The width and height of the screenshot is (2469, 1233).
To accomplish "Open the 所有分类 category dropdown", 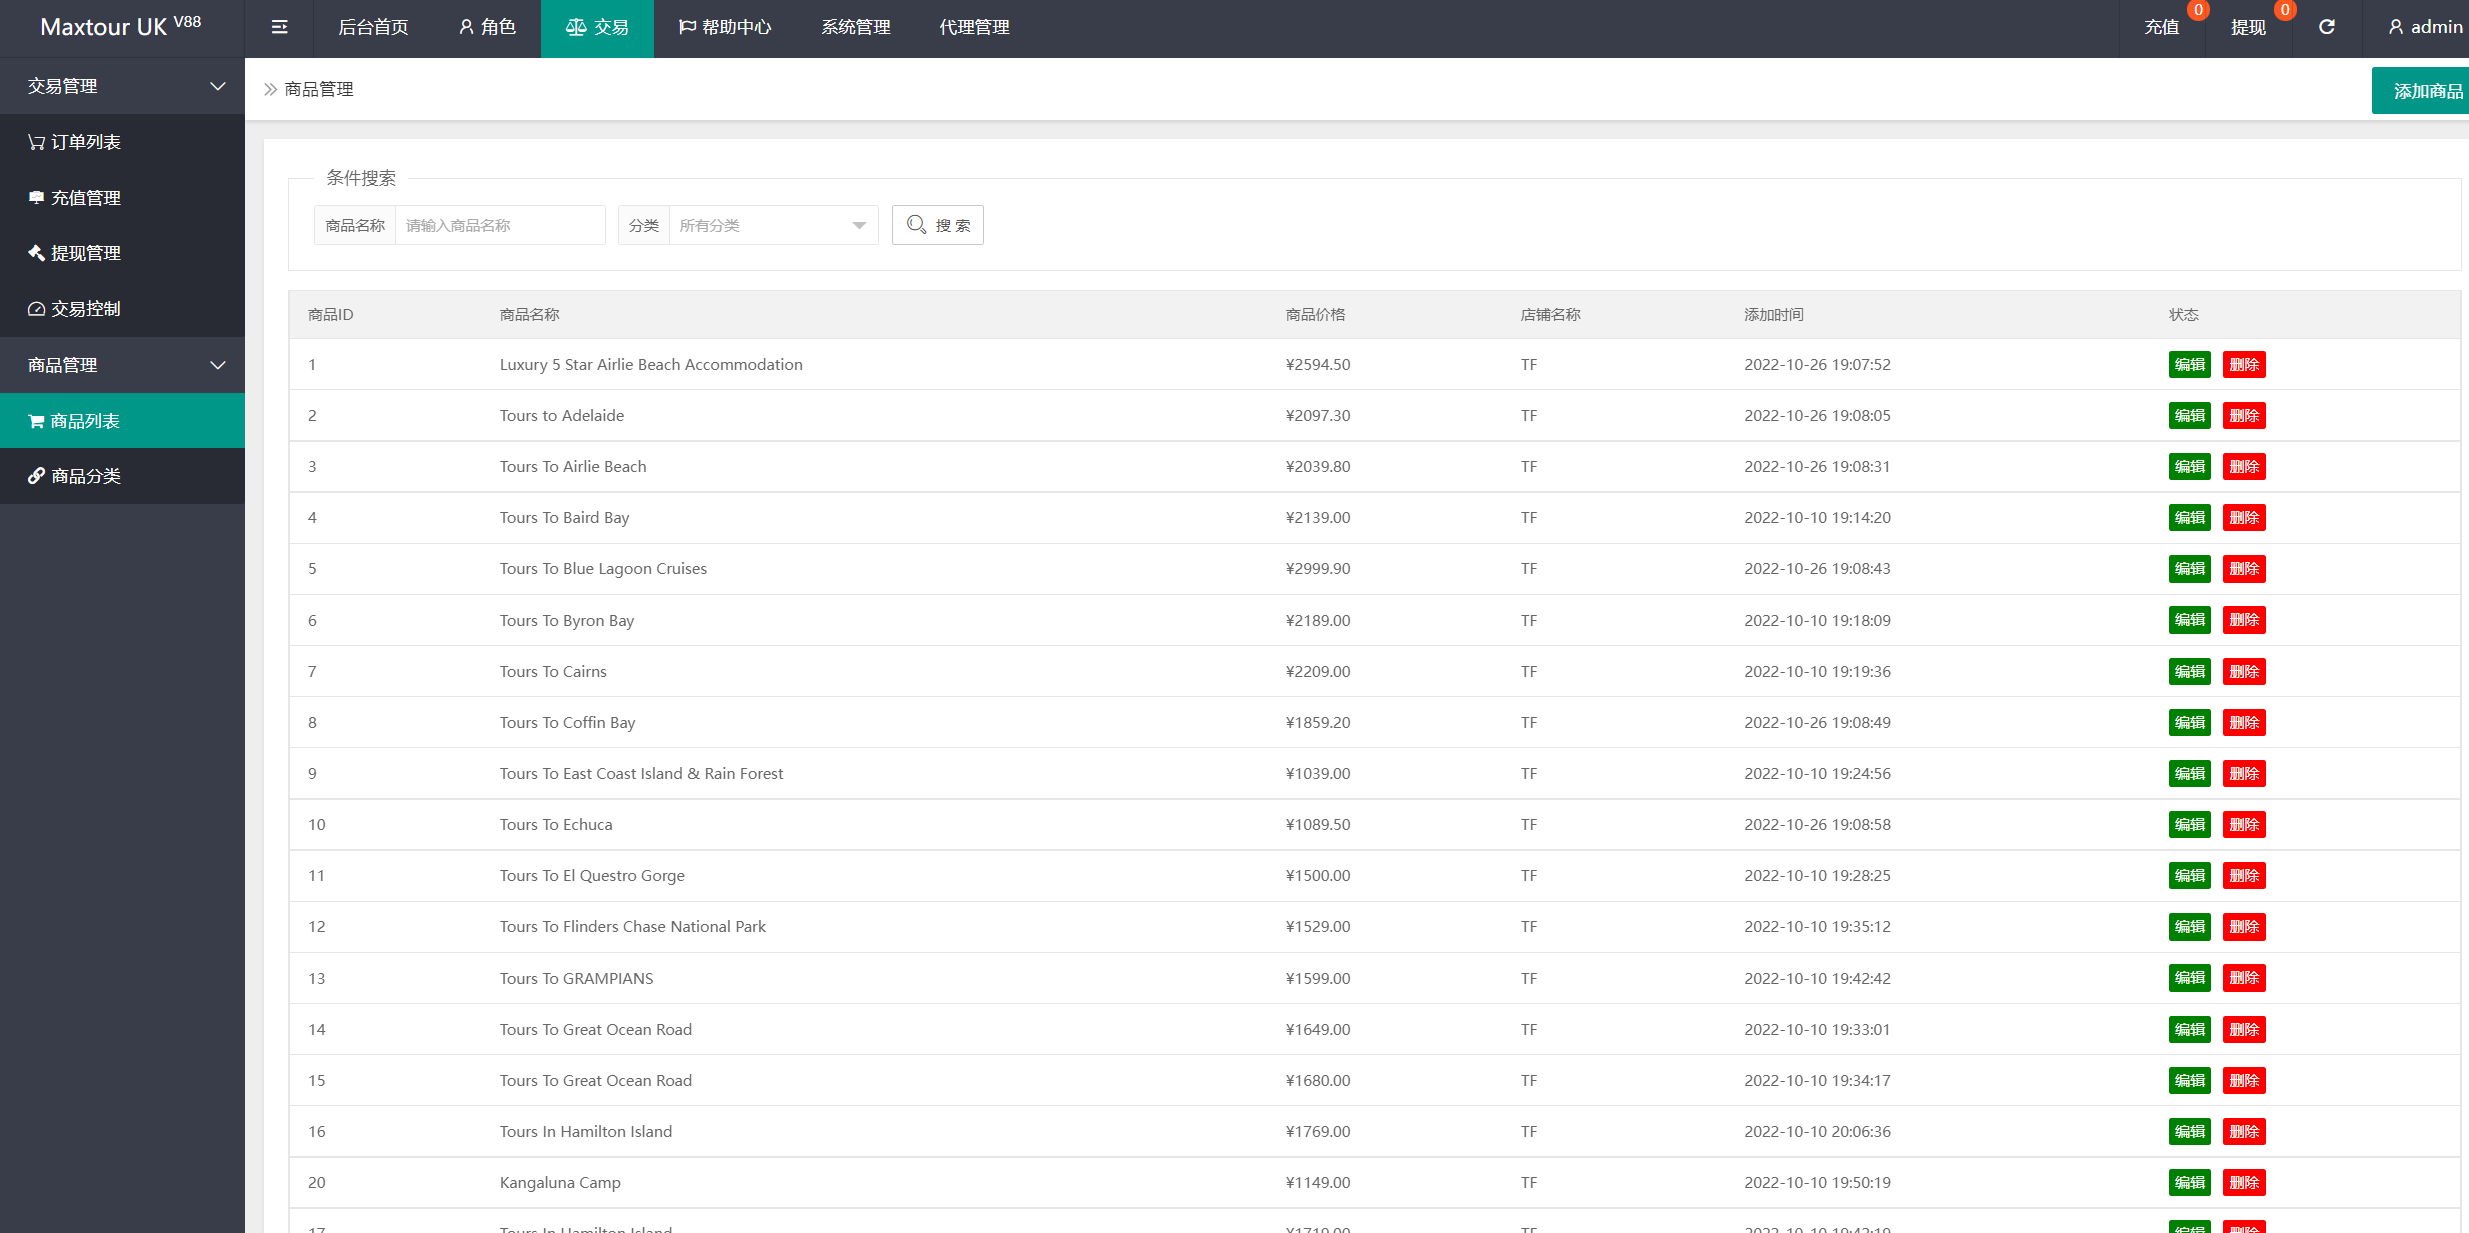I will [x=771, y=225].
